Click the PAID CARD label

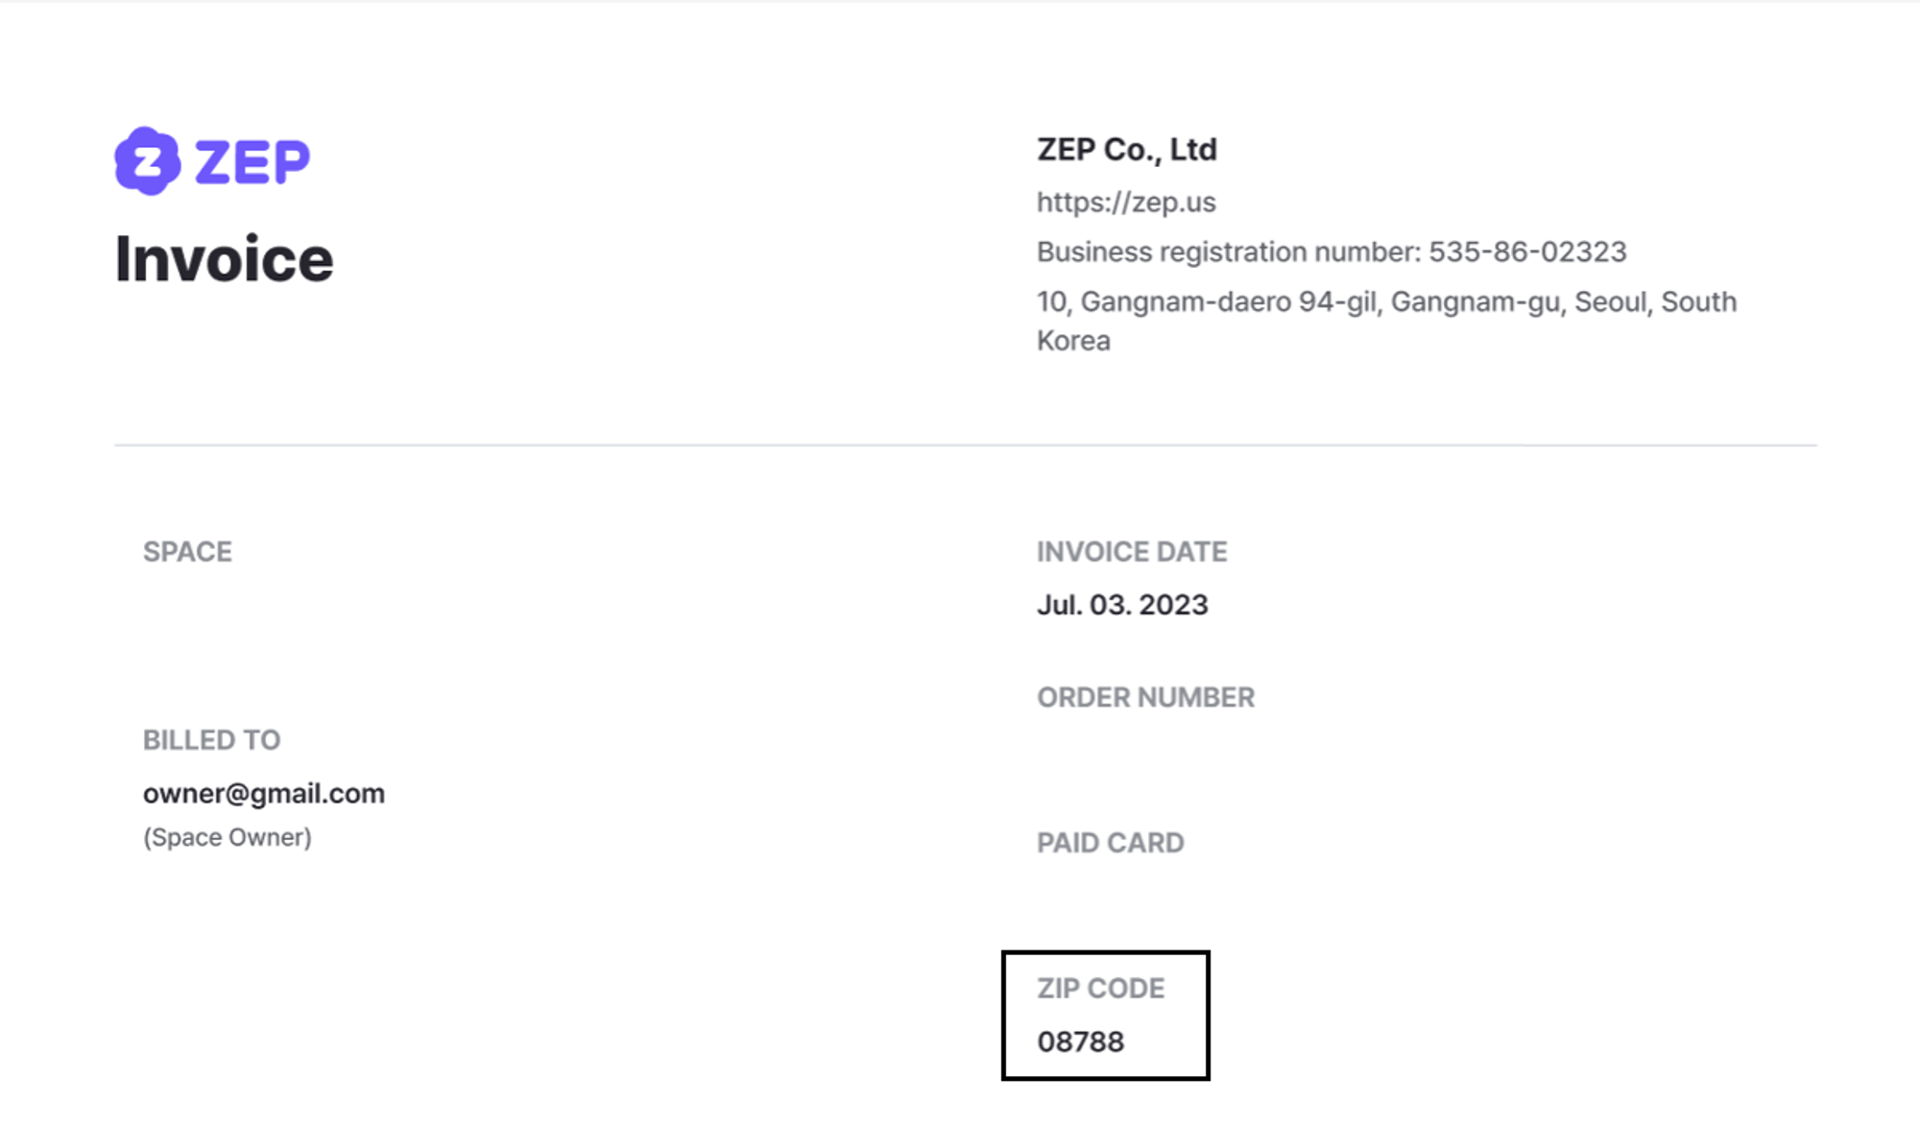click(x=1110, y=843)
